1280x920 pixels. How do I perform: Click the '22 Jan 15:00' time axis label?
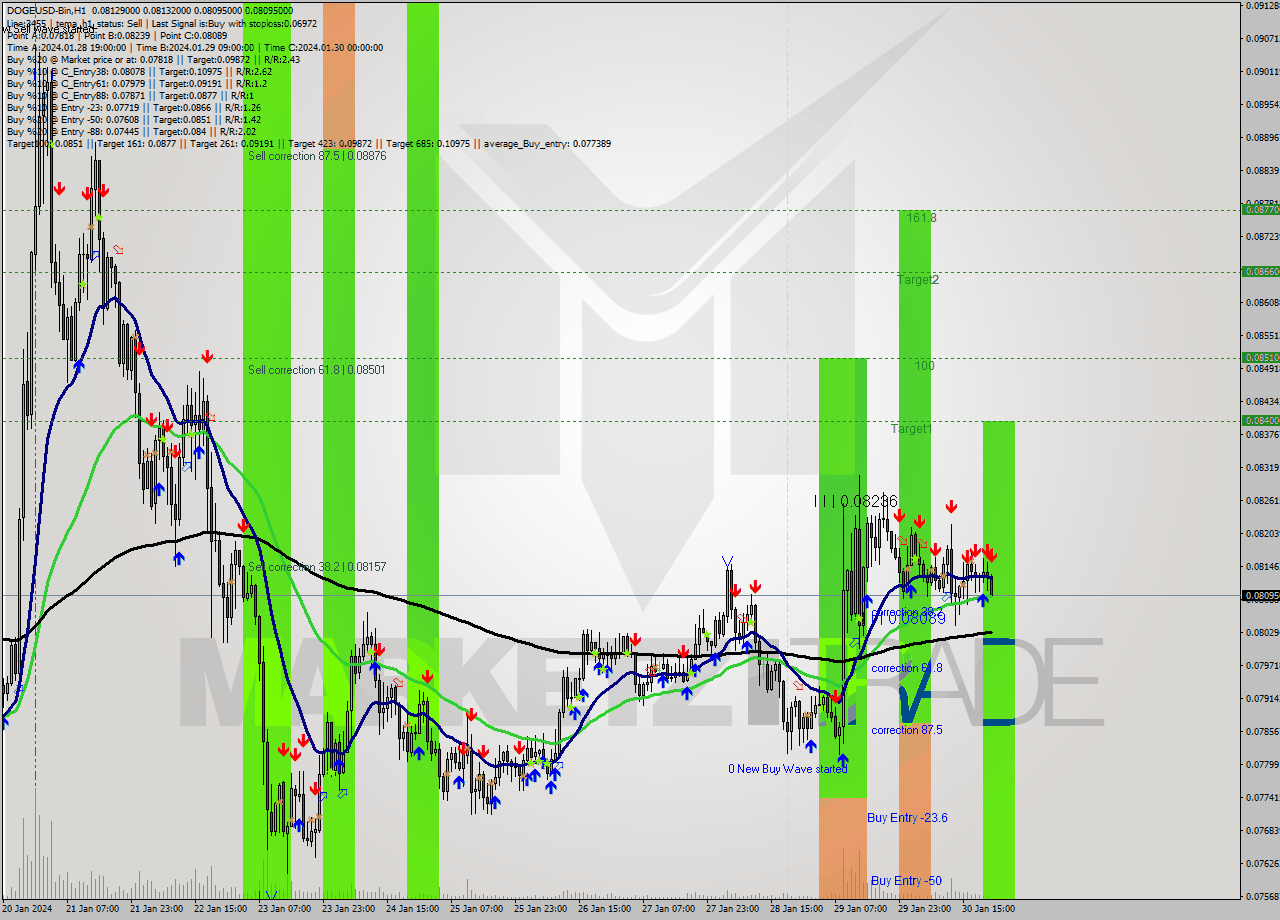pyautogui.click(x=220, y=909)
